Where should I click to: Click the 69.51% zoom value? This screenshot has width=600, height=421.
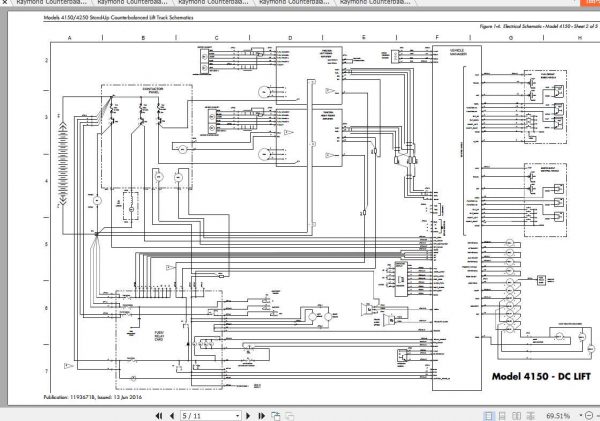[x=558, y=416]
